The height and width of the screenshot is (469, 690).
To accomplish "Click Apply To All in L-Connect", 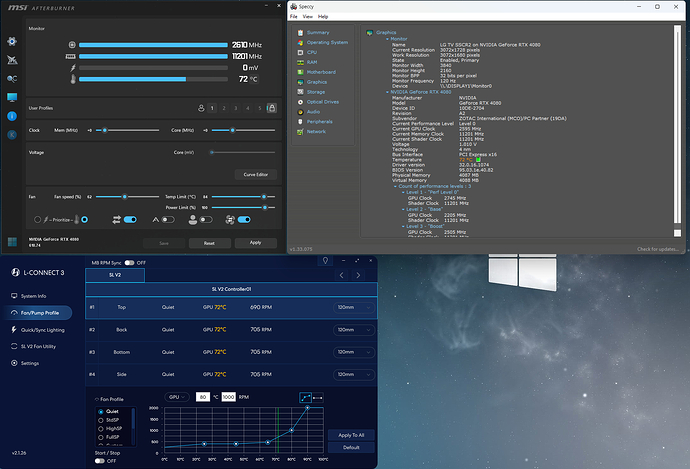I will tap(351, 435).
